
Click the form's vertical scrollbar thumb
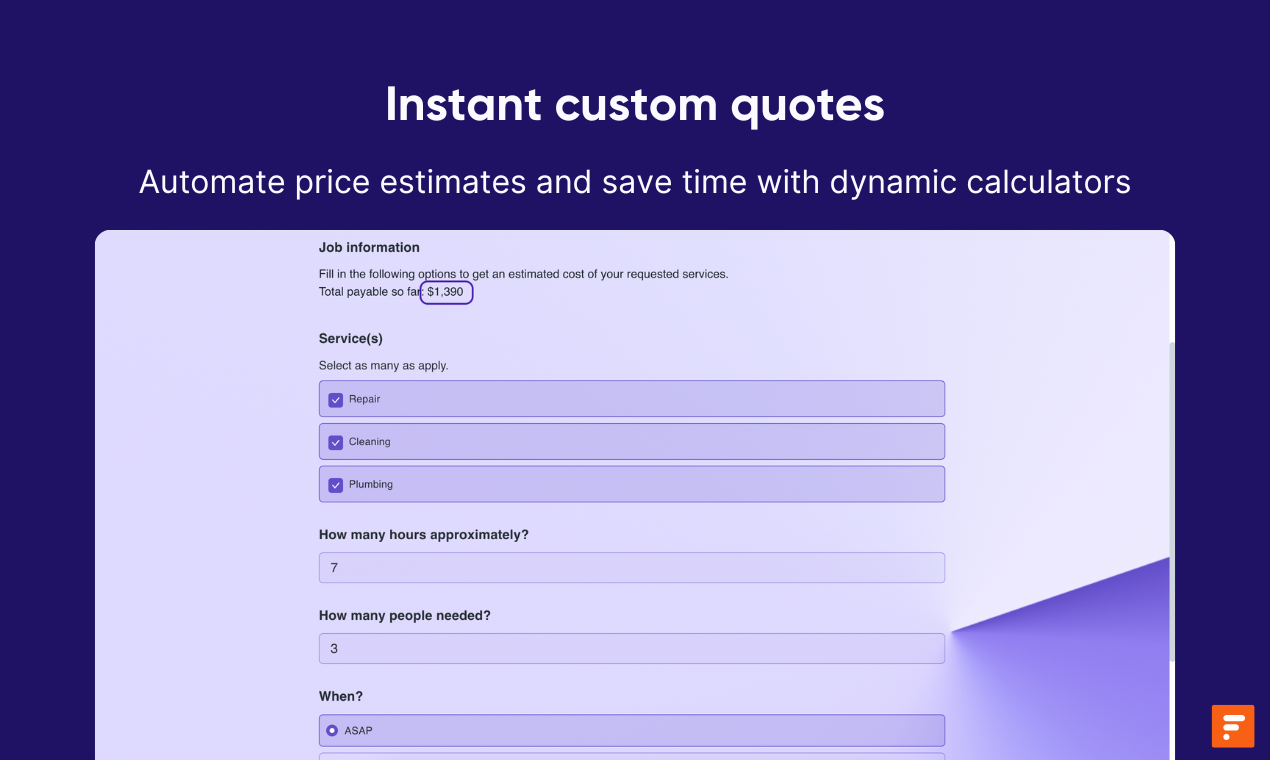click(x=1172, y=500)
